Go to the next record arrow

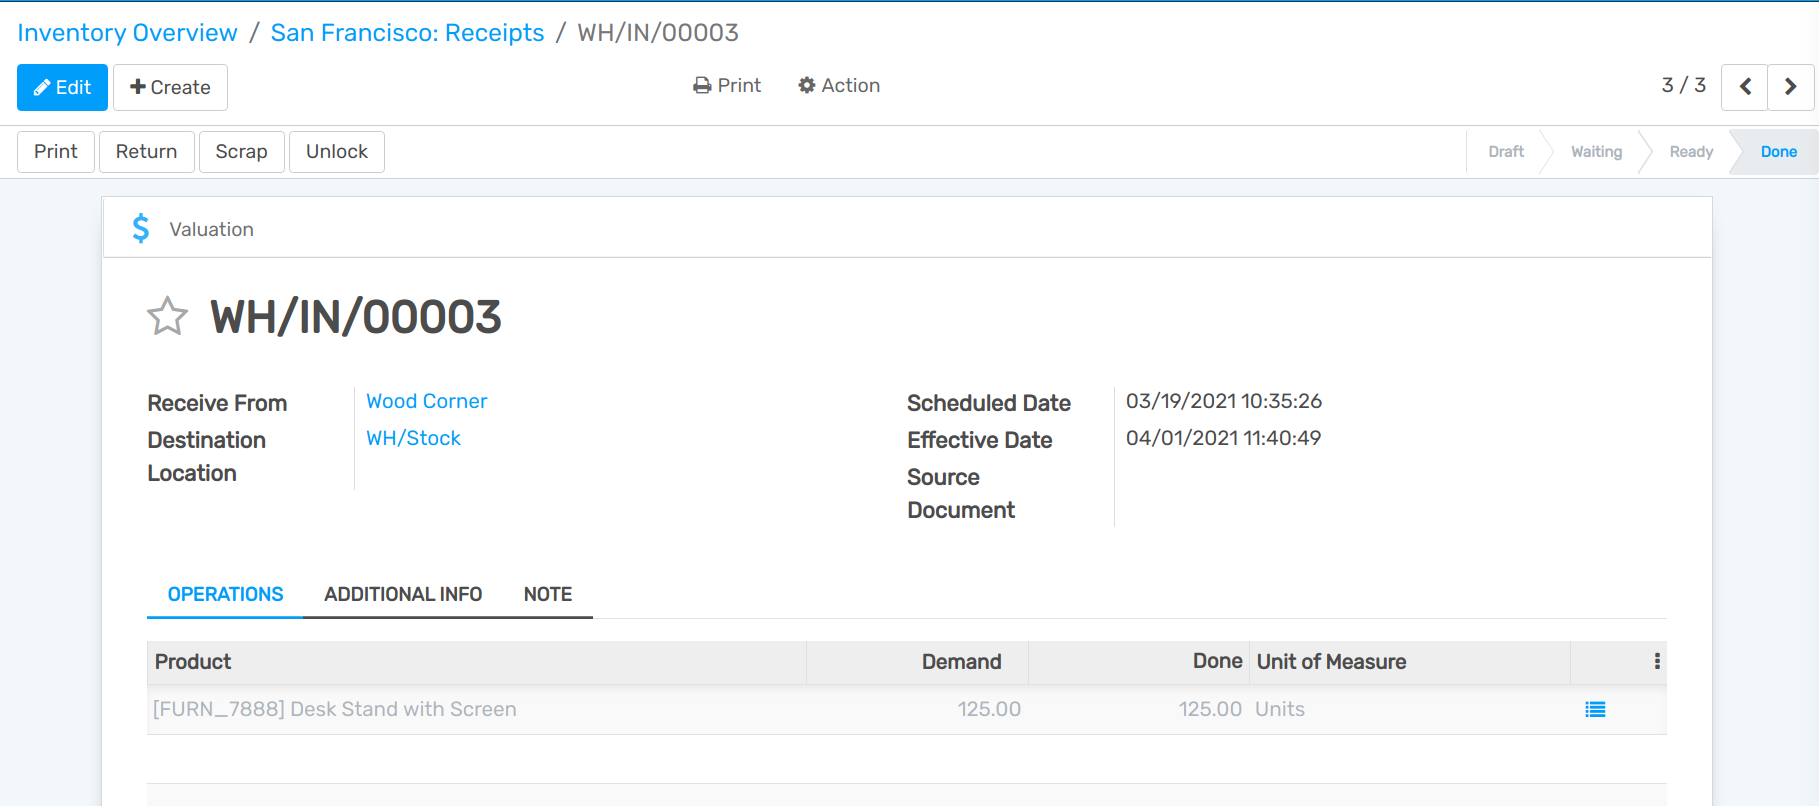coord(1790,87)
